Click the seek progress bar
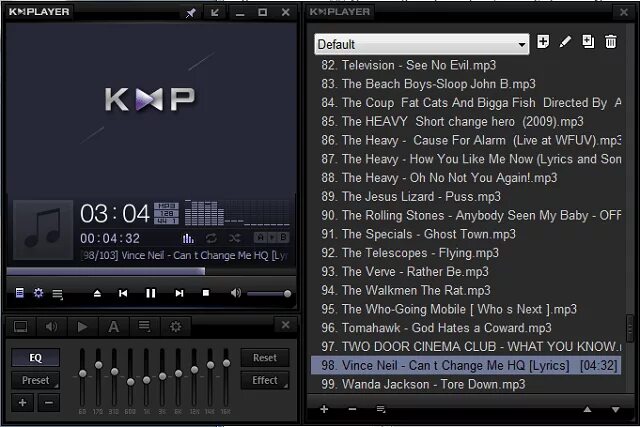The height and width of the screenshot is (427, 640). tap(151, 271)
